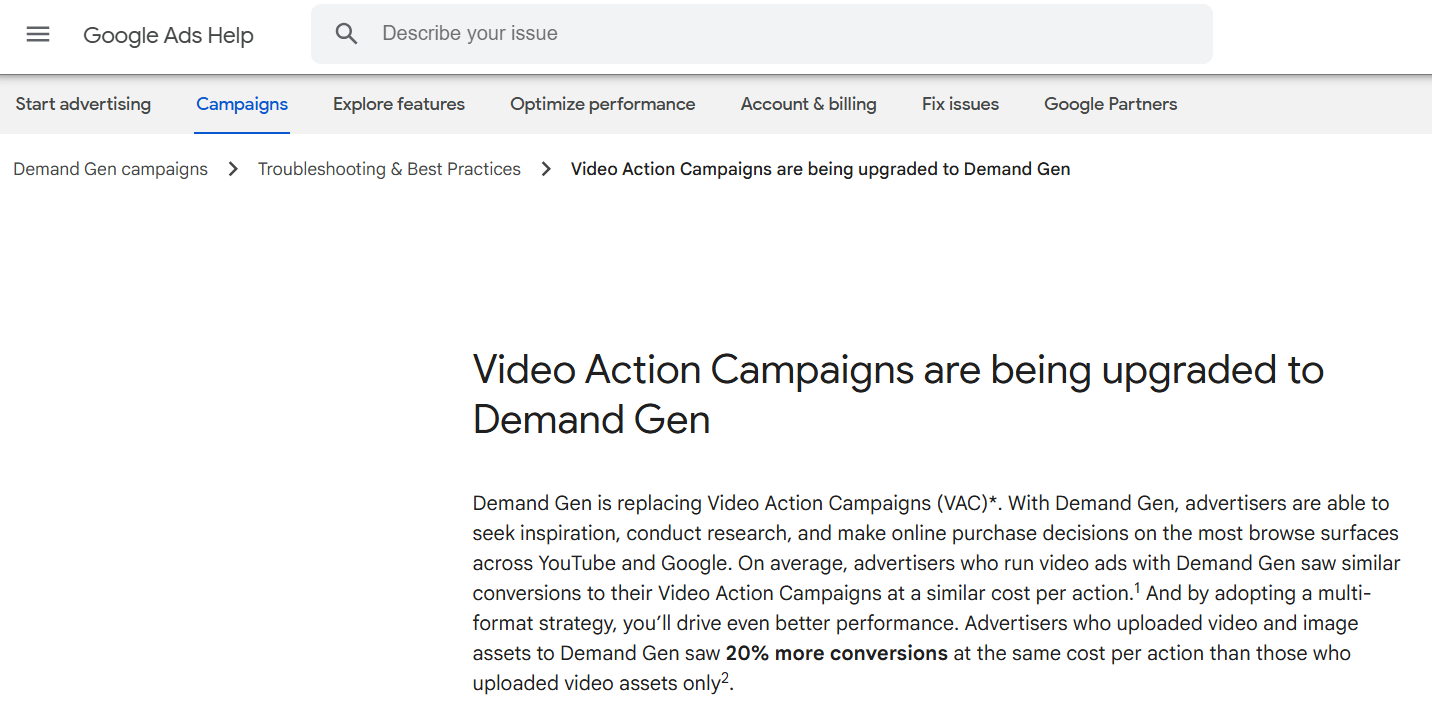
Task: Click the chevron after Troubleshooting & Best Practices
Action: click(546, 169)
